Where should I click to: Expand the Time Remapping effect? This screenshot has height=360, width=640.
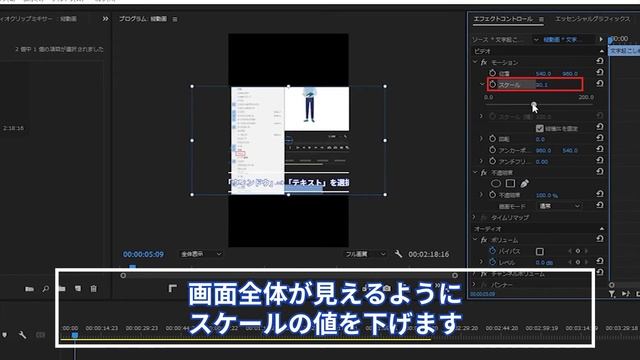coord(474,218)
